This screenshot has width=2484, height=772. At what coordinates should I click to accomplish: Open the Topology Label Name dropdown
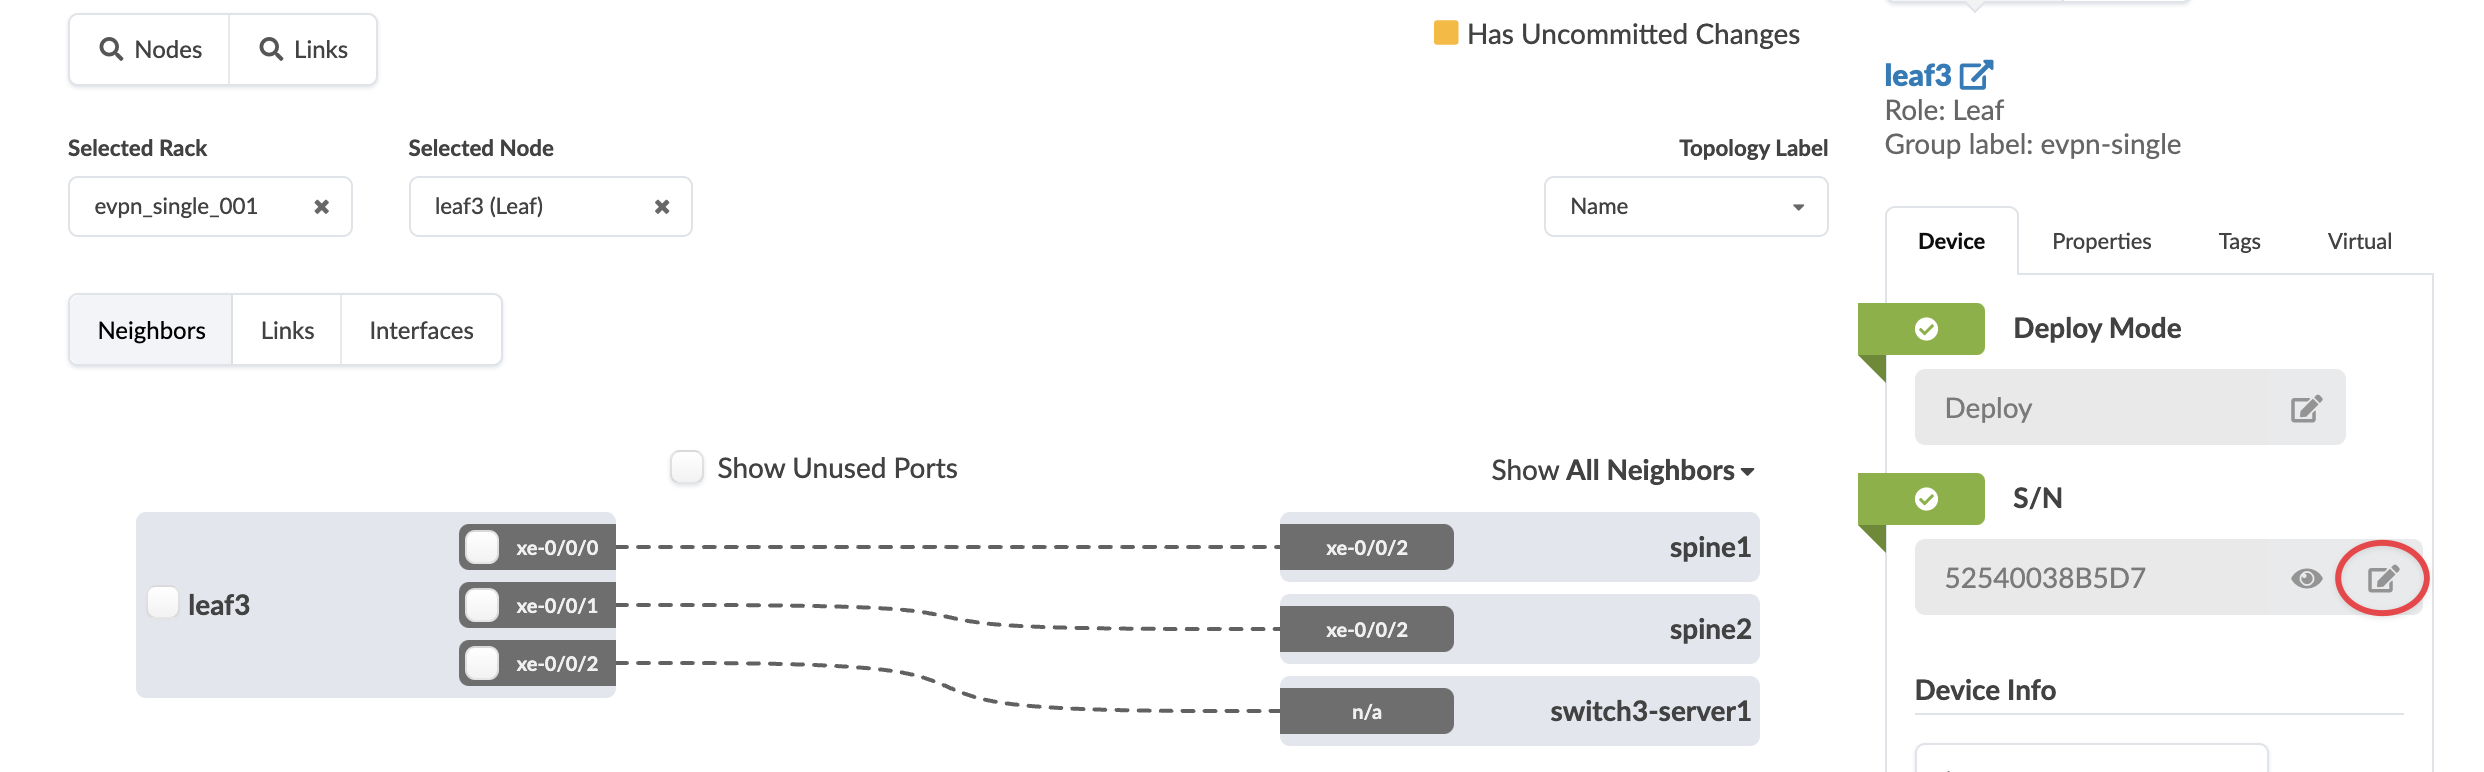(1686, 207)
